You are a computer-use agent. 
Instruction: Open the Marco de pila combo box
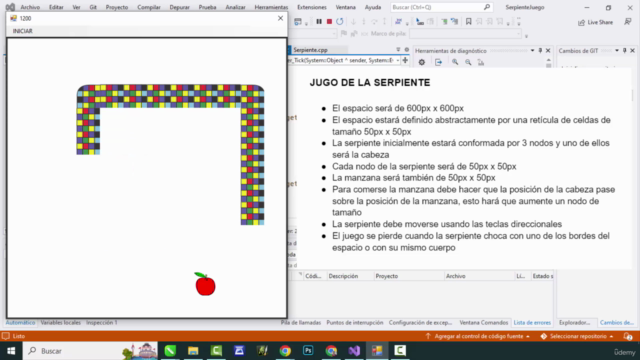tap(465, 34)
